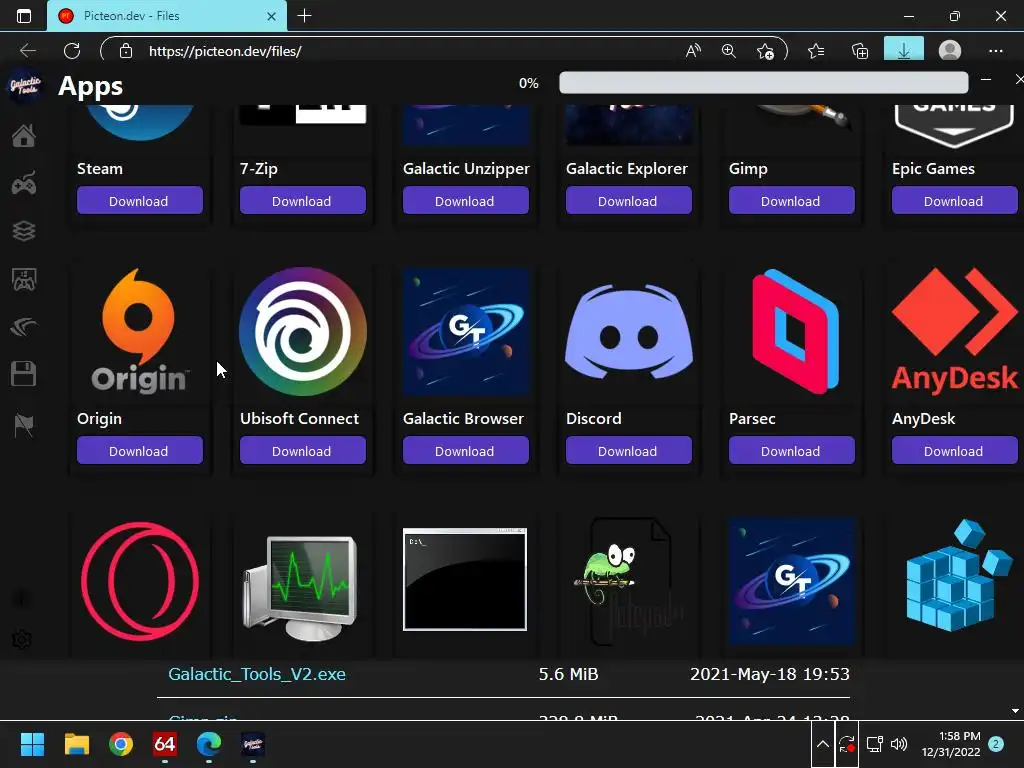The image size is (1024, 768).
Task: Add this page to favorites
Action: click(x=765, y=50)
